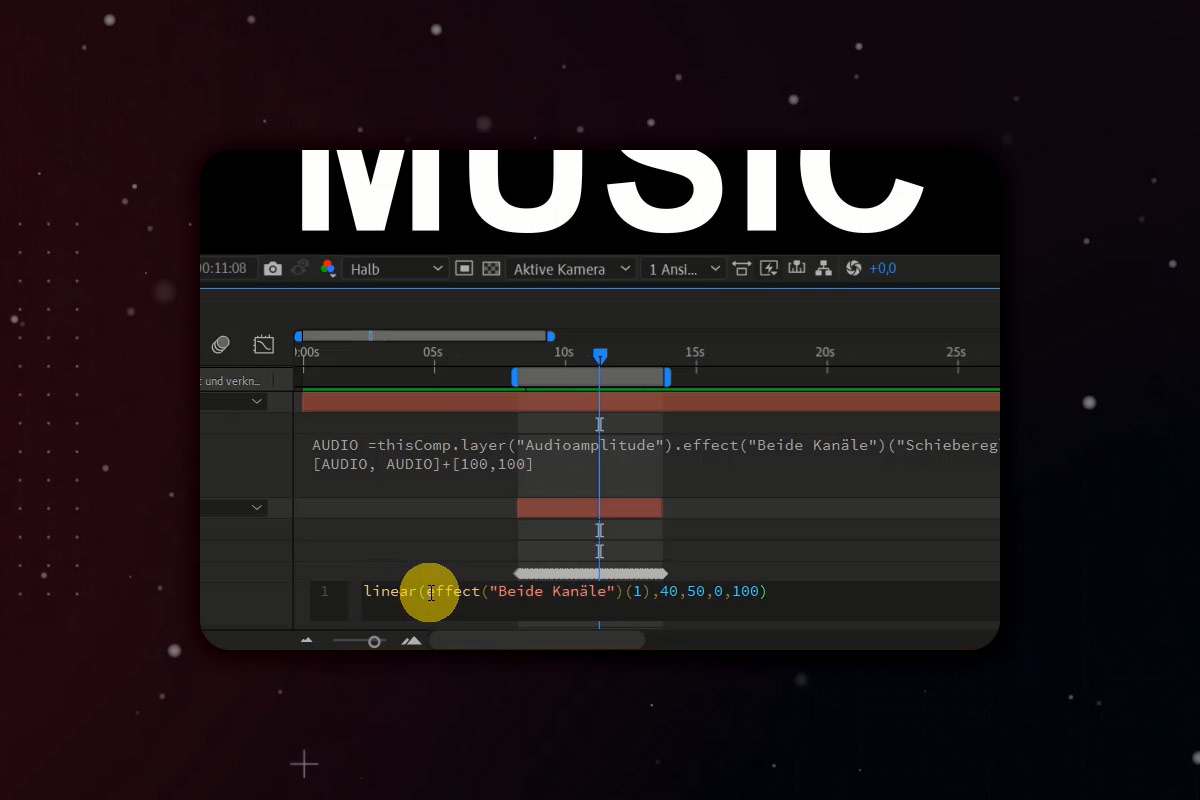Click the 0:00:11:08 timecode display
Image resolution: width=1200 pixels, height=800 pixels.
pos(225,269)
